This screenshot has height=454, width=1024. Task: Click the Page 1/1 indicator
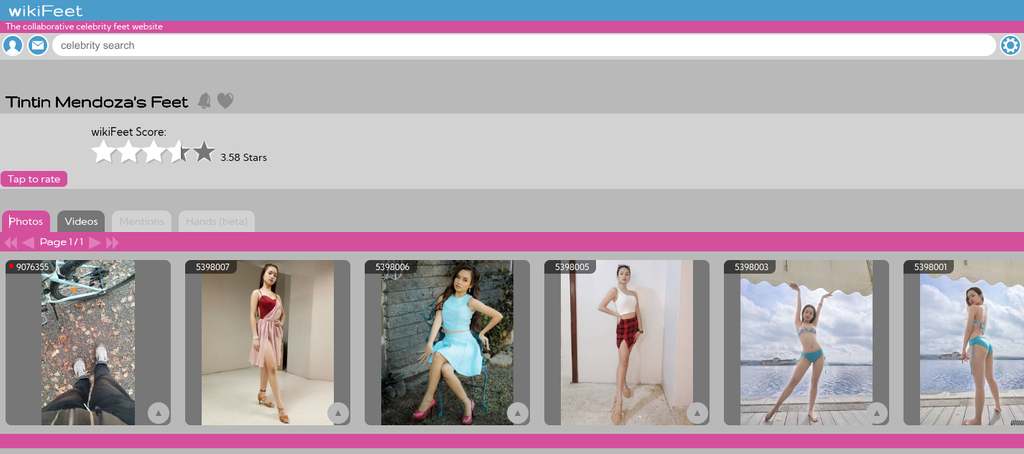[x=61, y=242]
